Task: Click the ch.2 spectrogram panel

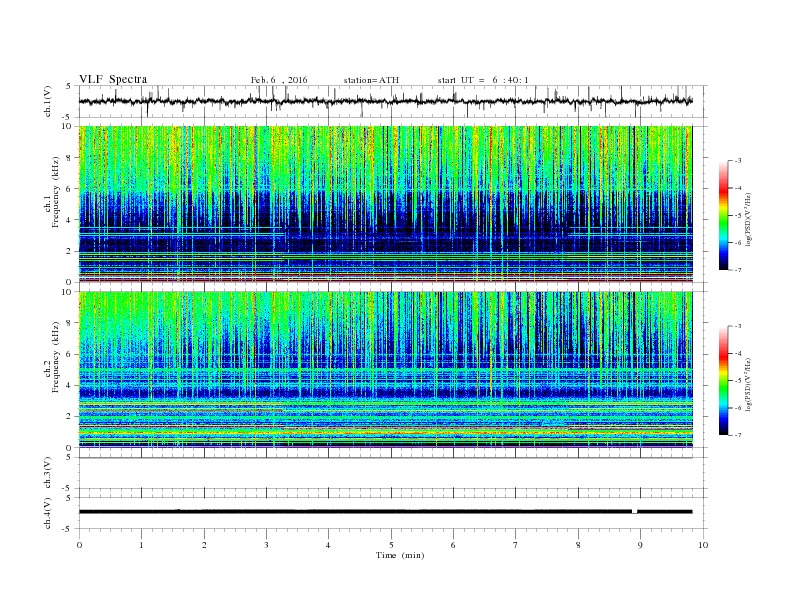Action: pos(386,369)
